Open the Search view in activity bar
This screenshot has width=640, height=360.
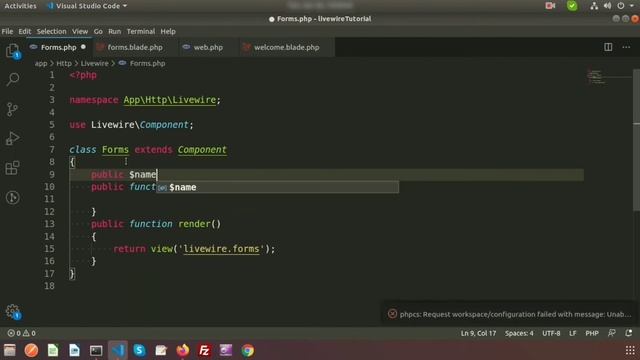(13, 79)
